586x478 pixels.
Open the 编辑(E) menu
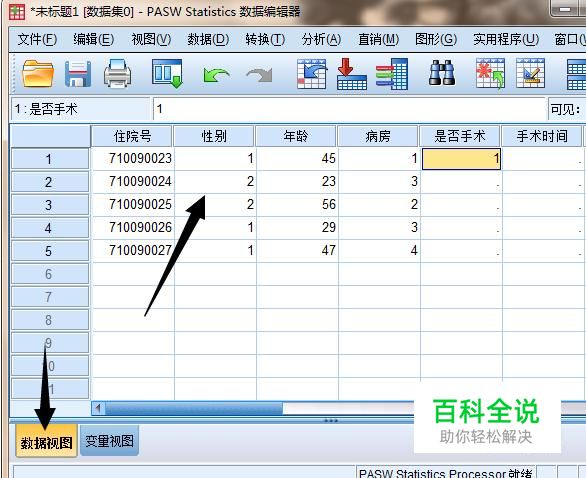tap(93, 39)
